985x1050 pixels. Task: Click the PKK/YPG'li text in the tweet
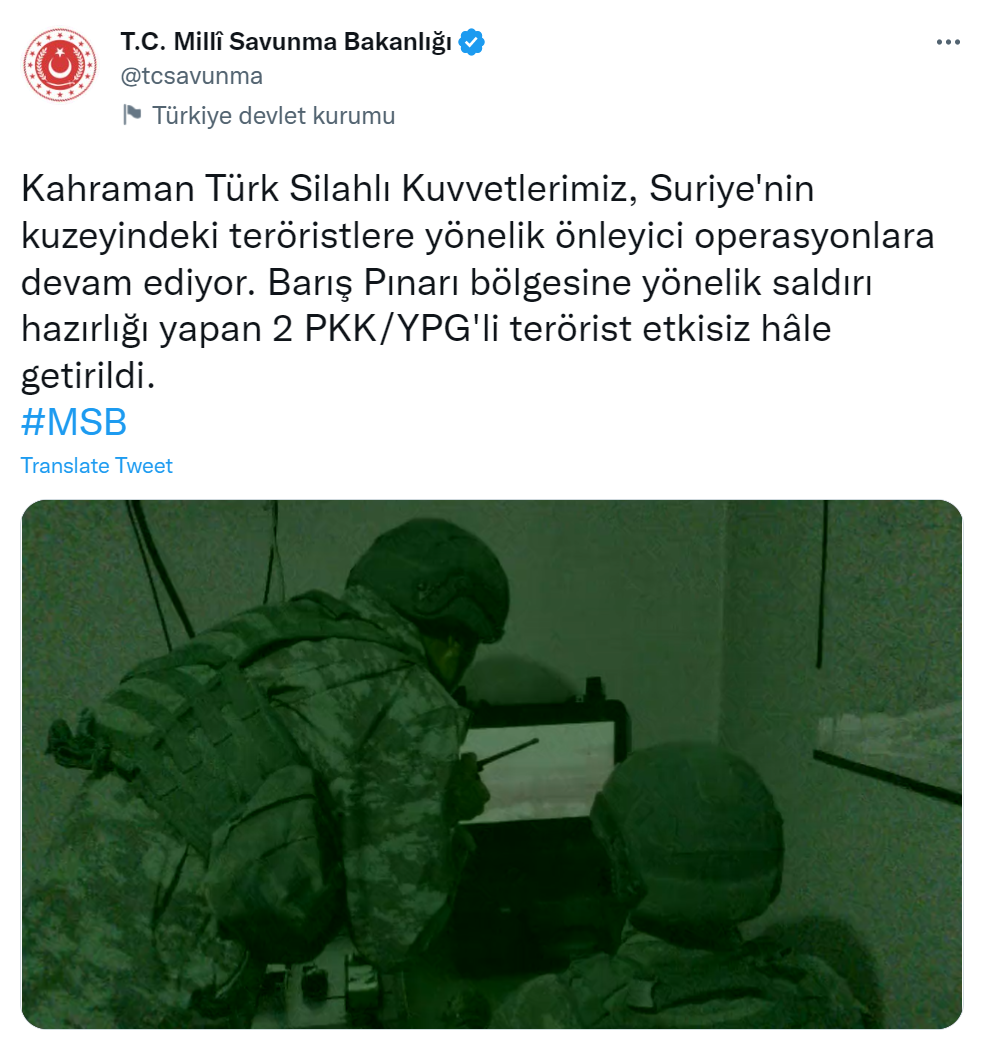click(x=402, y=329)
